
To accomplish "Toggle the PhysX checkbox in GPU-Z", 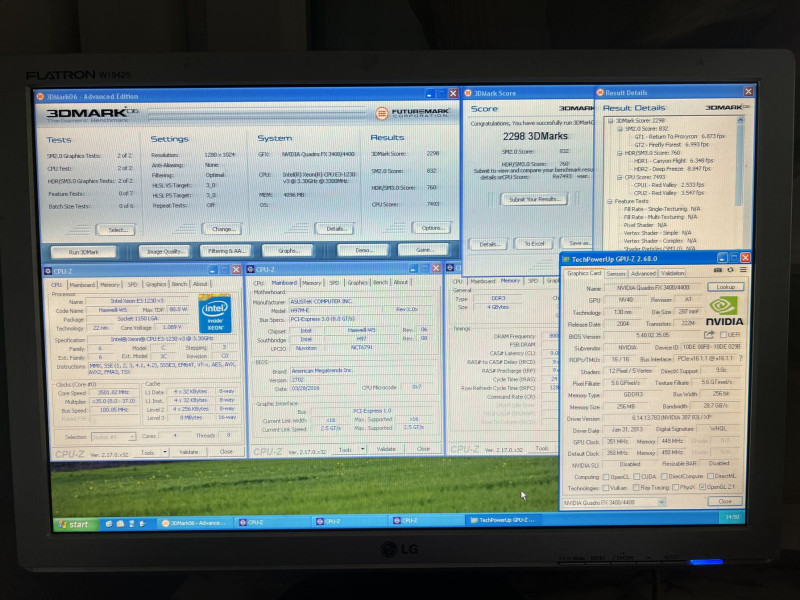I will (675, 487).
